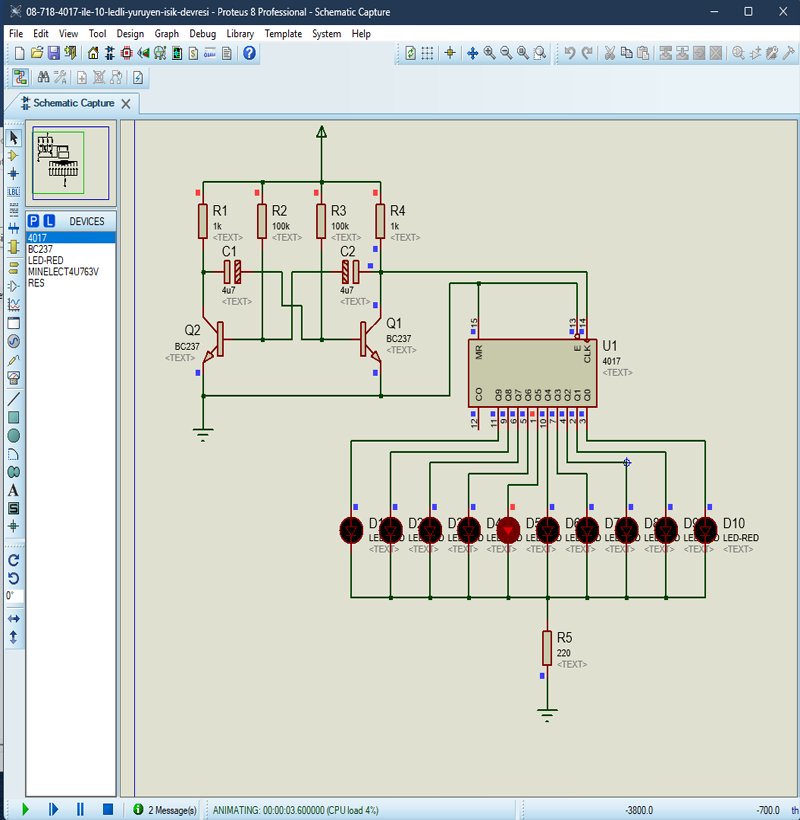Switch to the Schematic Capture tab
Viewport: 800px width, 820px height.
(x=73, y=103)
